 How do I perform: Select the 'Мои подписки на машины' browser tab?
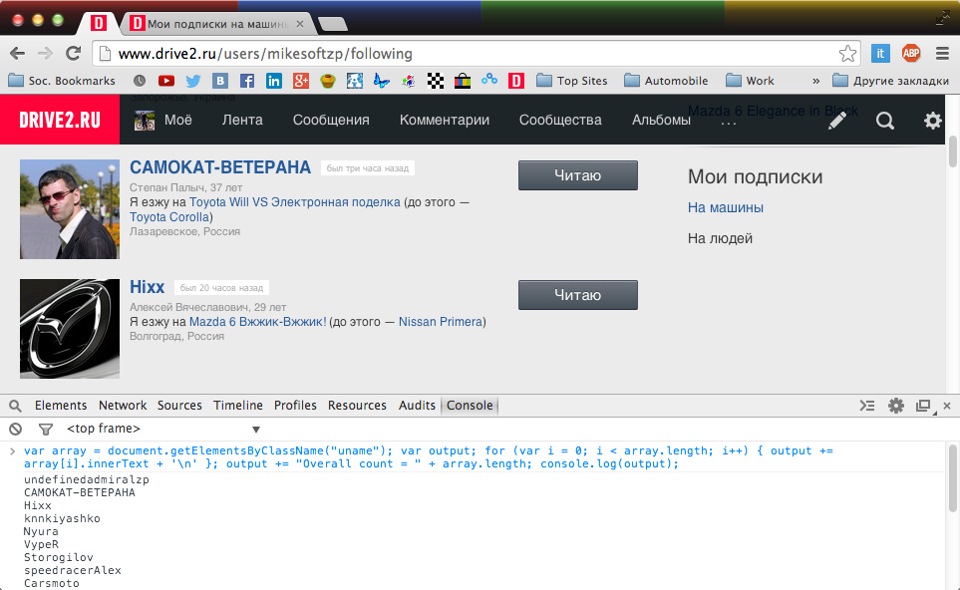[216, 24]
